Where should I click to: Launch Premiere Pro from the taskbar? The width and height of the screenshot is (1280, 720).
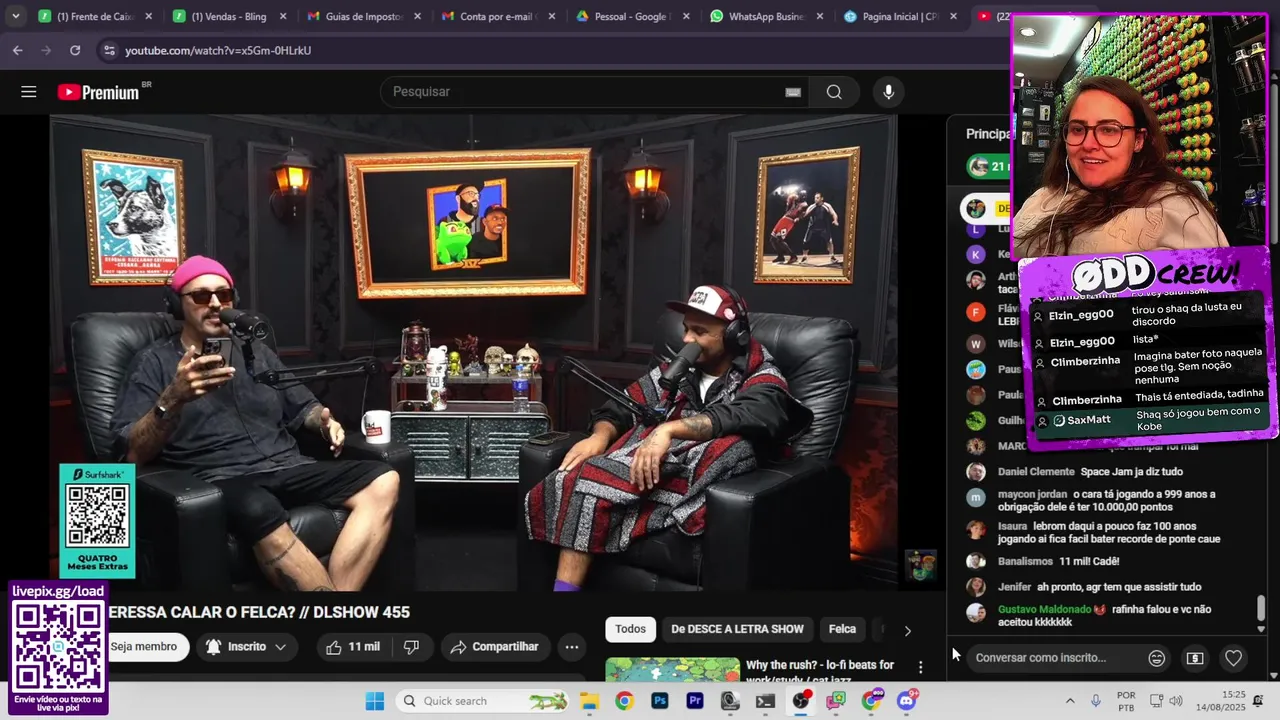(x=695, y=701)
